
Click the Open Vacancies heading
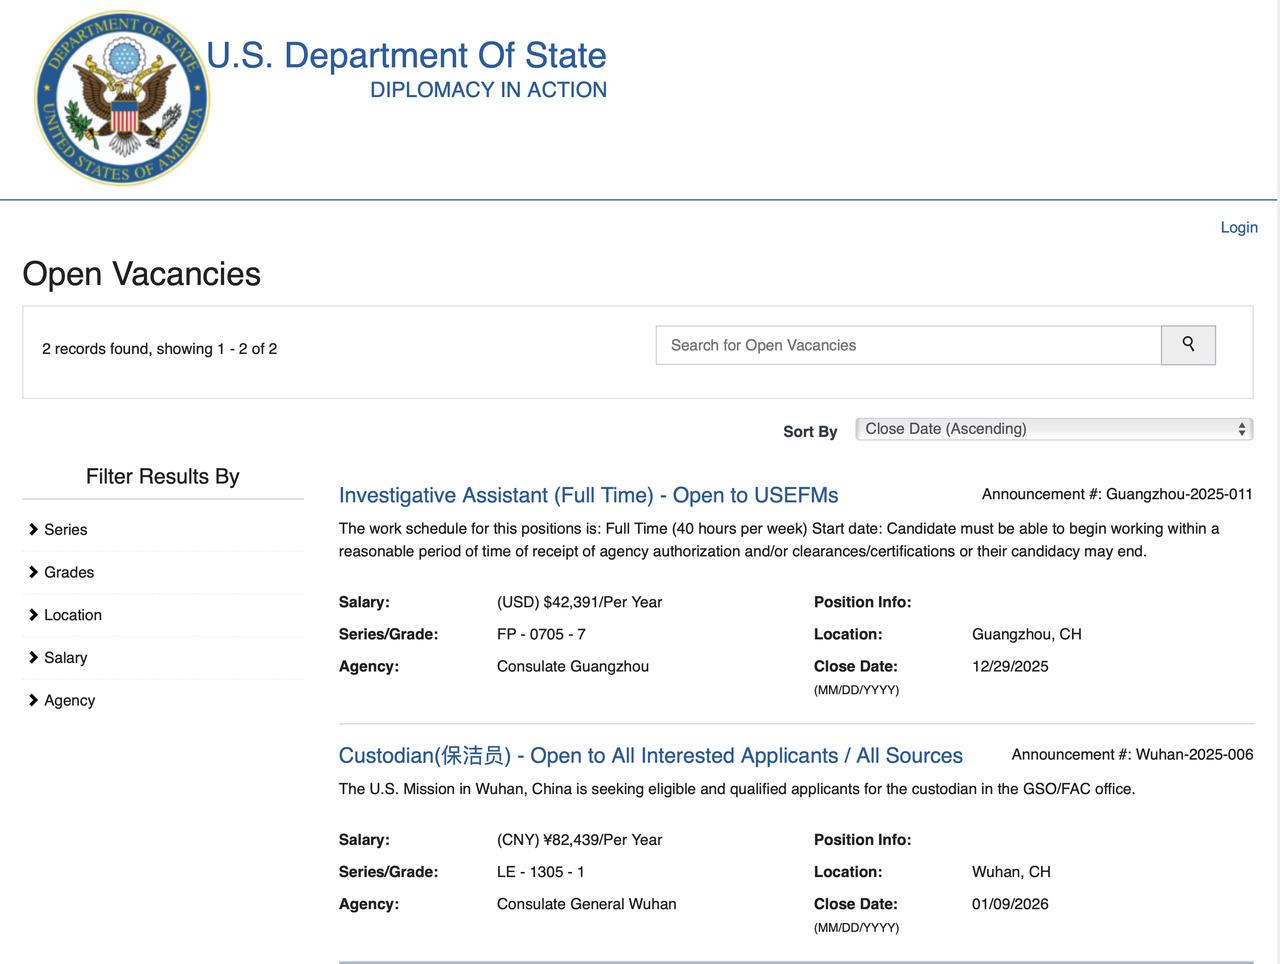coord(141,274)
